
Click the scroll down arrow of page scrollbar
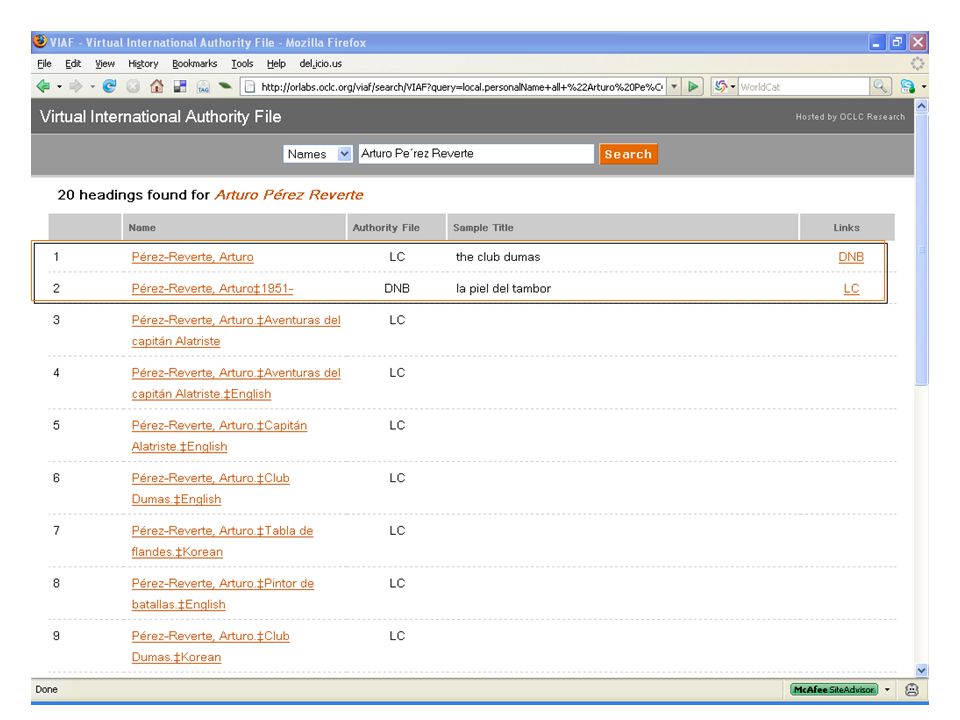tap(921, 670)
